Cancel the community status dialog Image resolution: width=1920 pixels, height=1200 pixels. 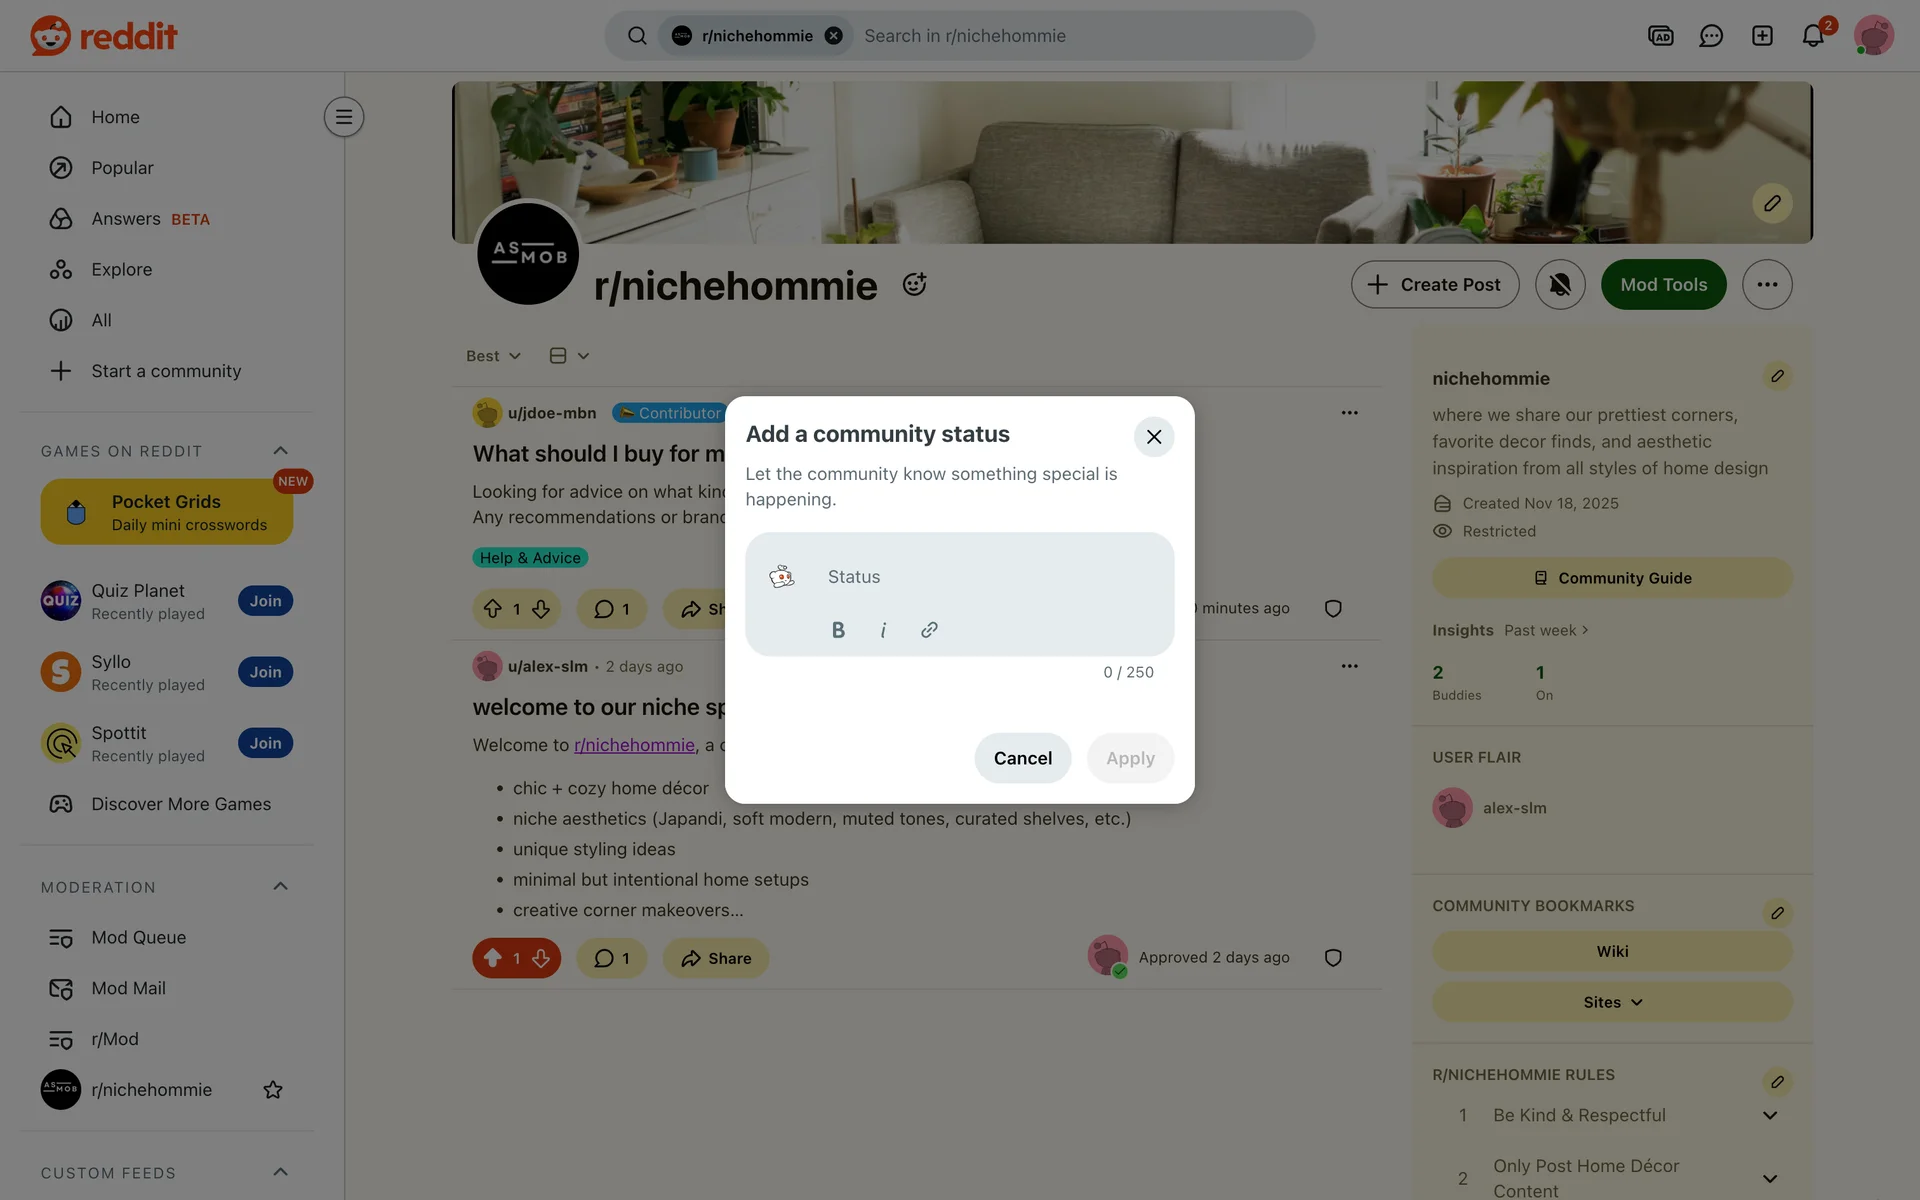click(1022, 758)
